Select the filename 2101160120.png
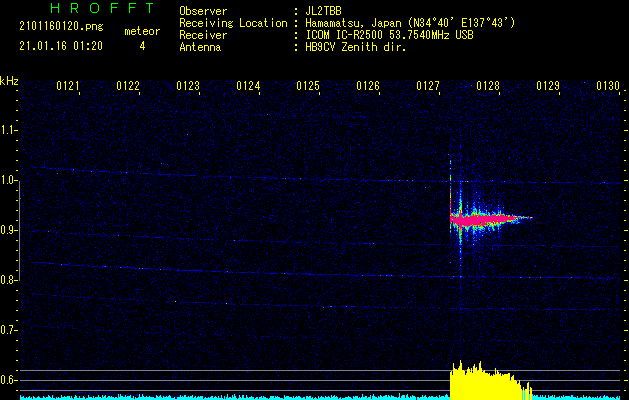 pyautogui.click(x=61, y=27)
